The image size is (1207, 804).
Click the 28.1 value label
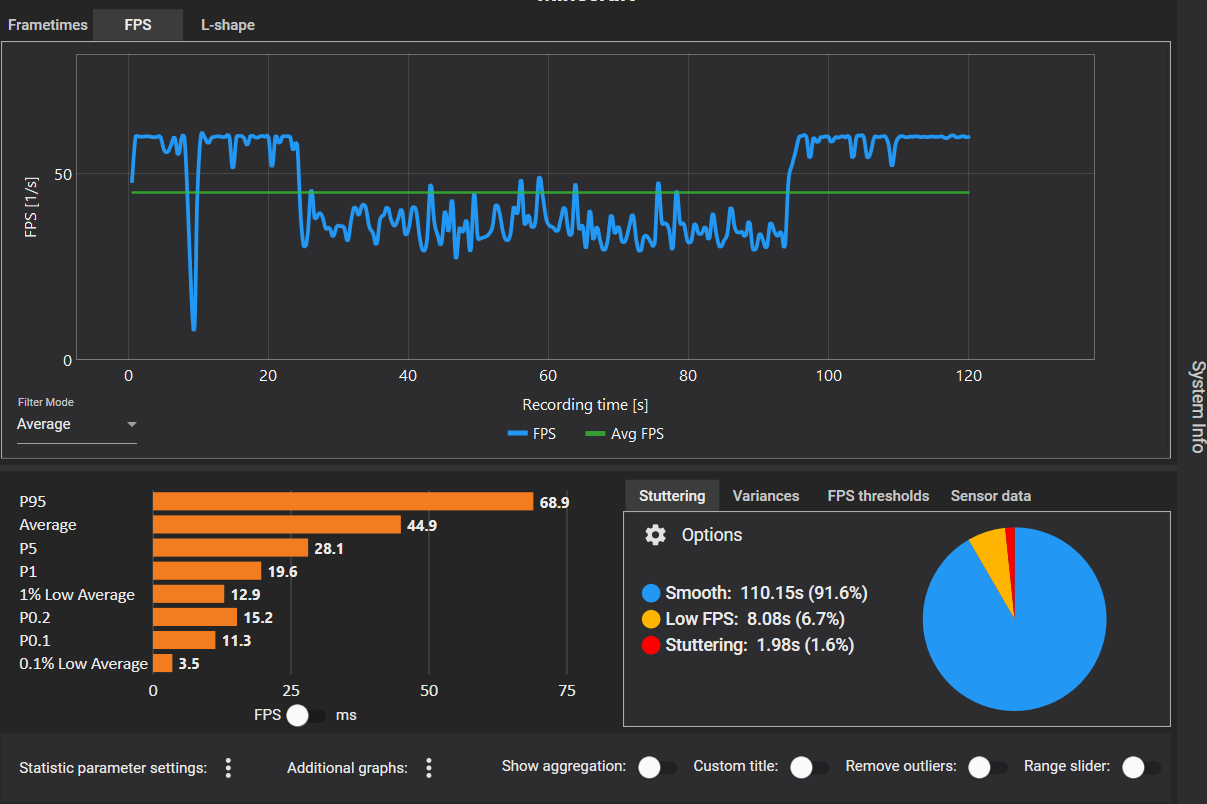(x=329, y=548)
